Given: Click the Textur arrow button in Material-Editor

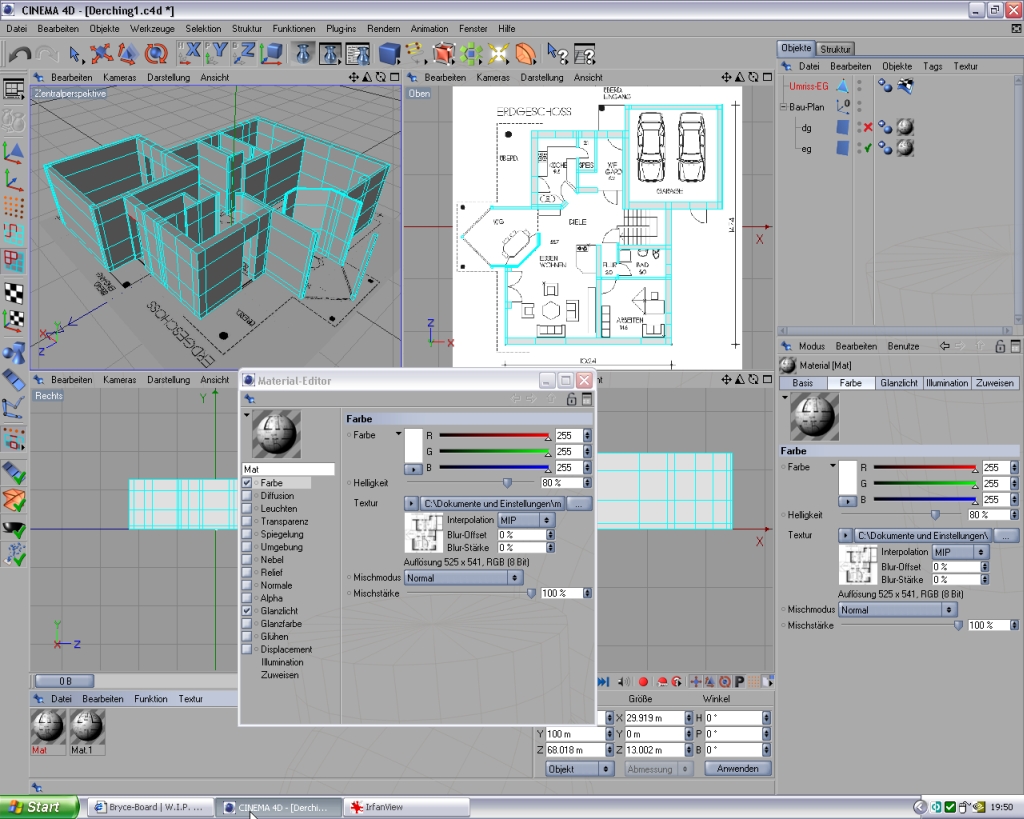Looking at the screenshot, I should point(411,504).
